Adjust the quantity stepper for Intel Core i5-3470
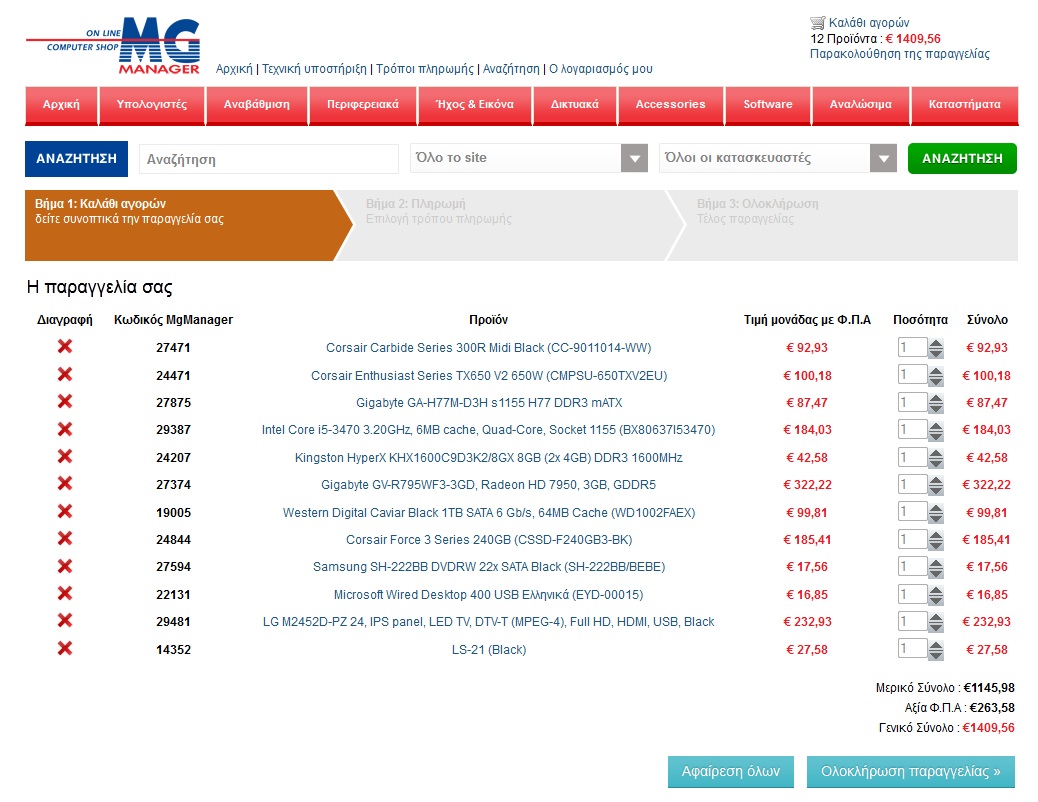 click(x=935, y=431)
